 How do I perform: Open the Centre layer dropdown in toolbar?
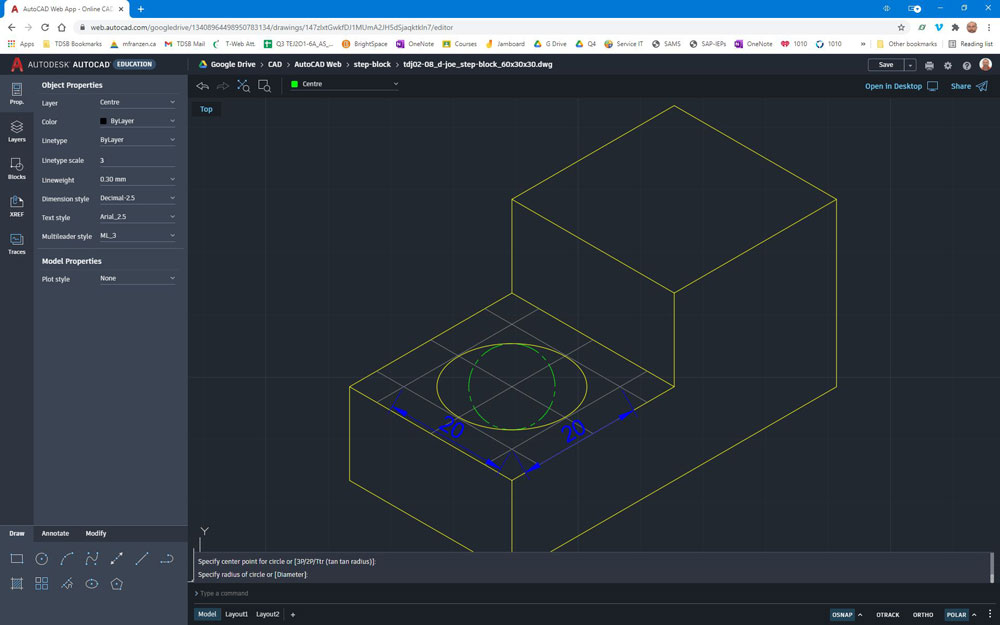(345, 84)
